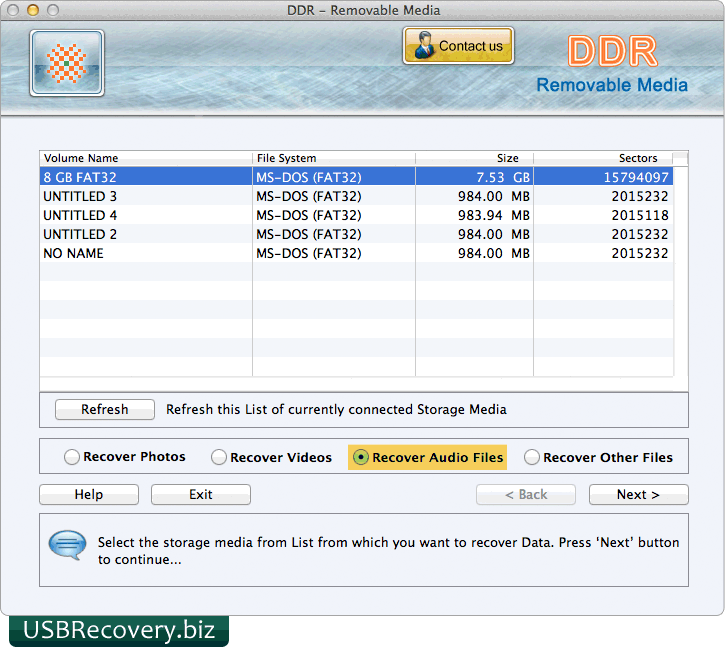Image resolution: width=725 pixels, height=647 pixels.
Task: Select Recover Photos radio option
Action: [72, 457]
